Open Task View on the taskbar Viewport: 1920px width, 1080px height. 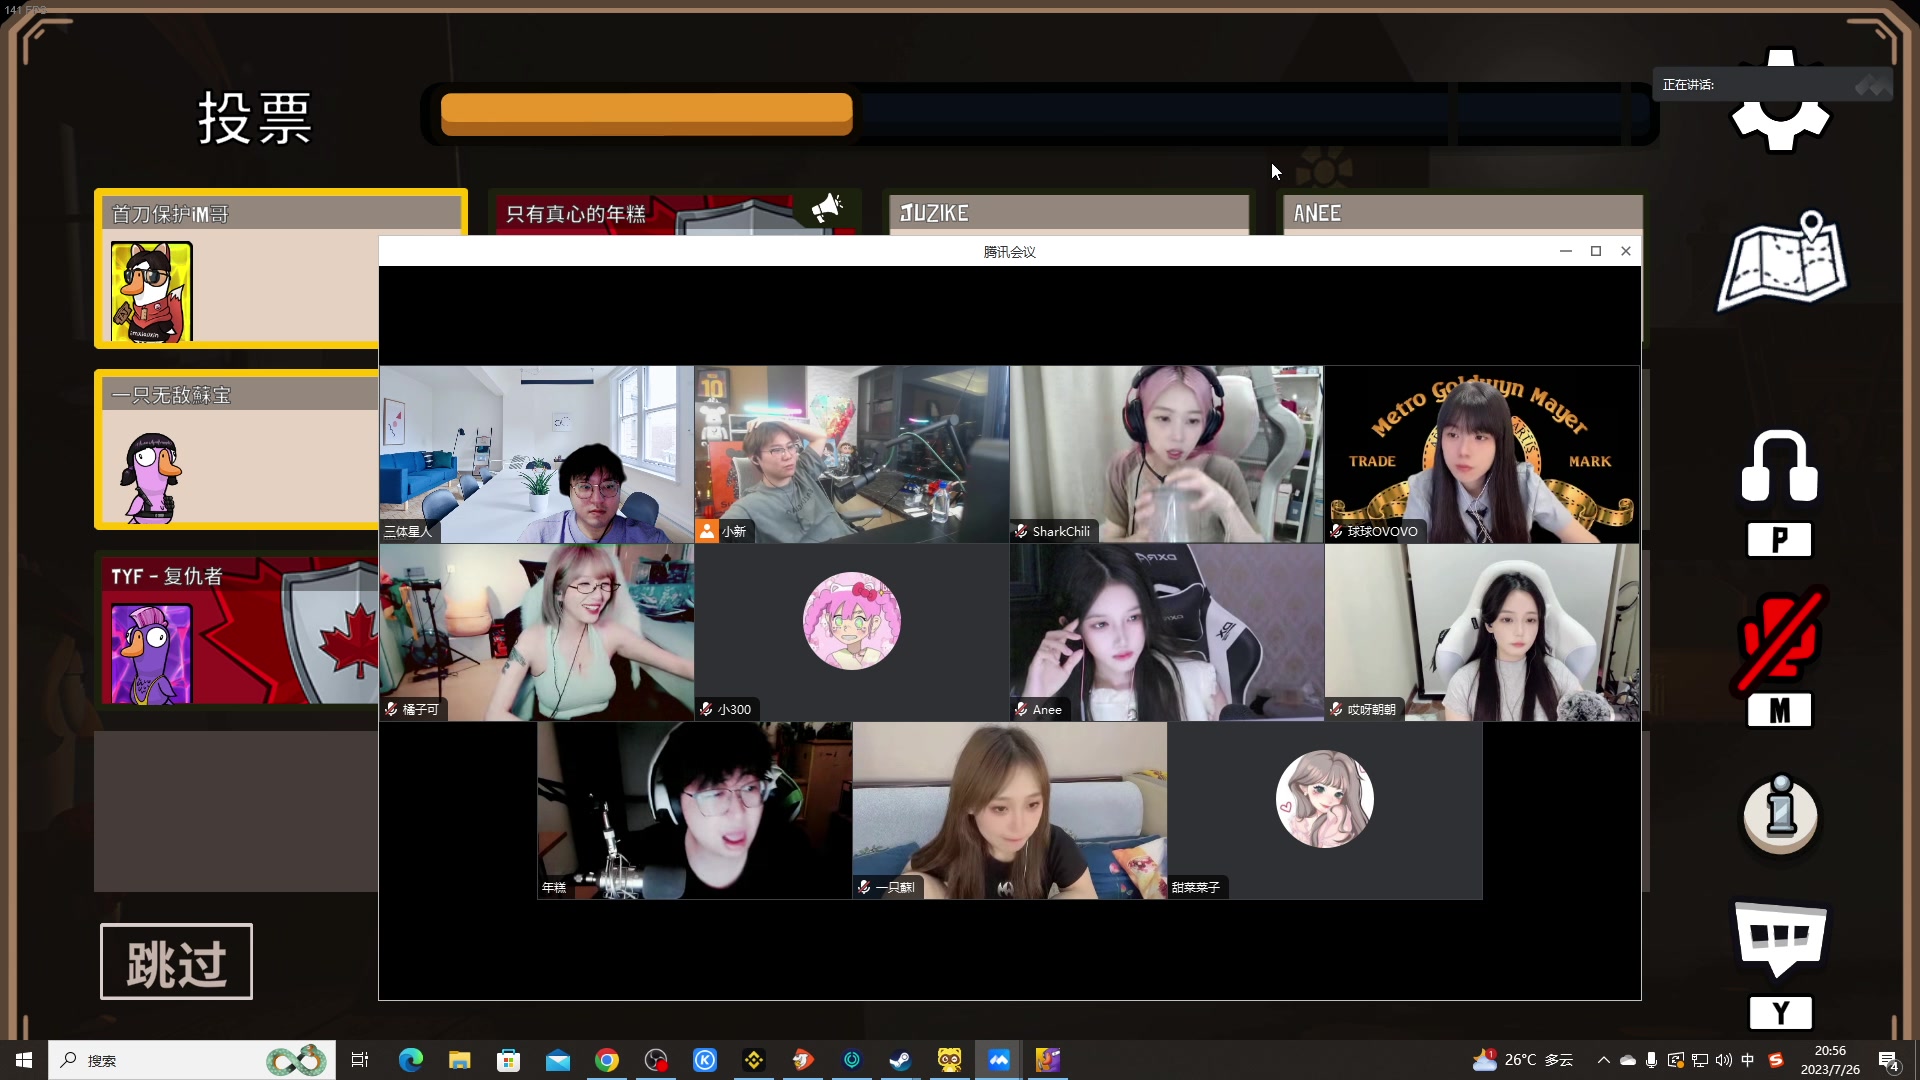tap(360, 1060)
